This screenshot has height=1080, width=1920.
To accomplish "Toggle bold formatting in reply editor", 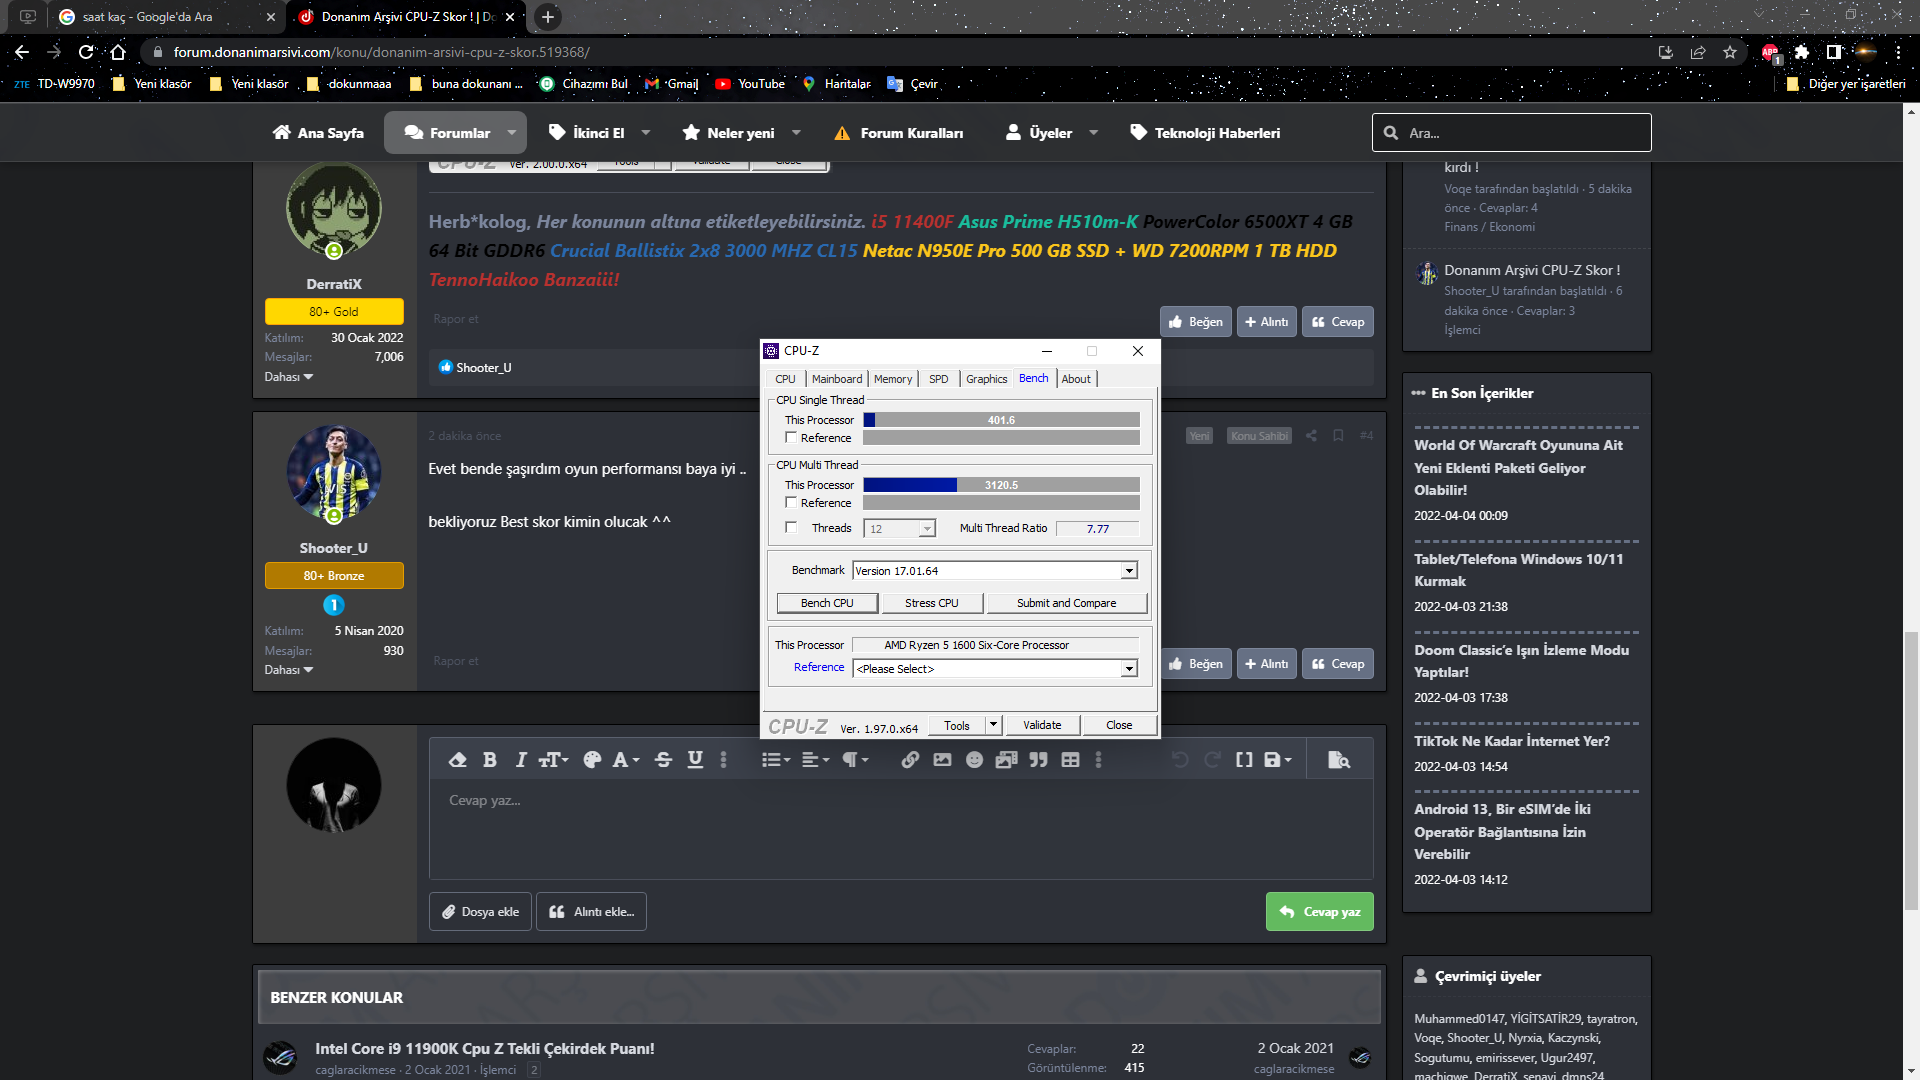I will [490, 760].
